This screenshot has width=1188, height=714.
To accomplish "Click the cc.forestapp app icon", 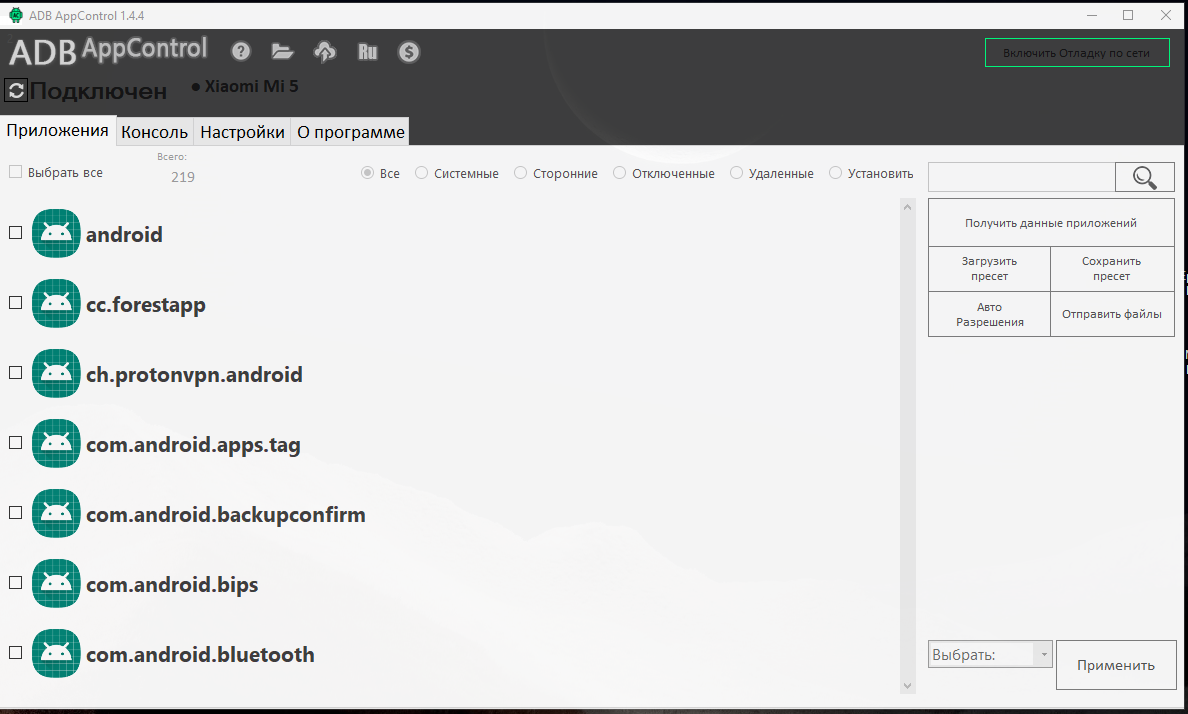I will (x=56, y=303).
